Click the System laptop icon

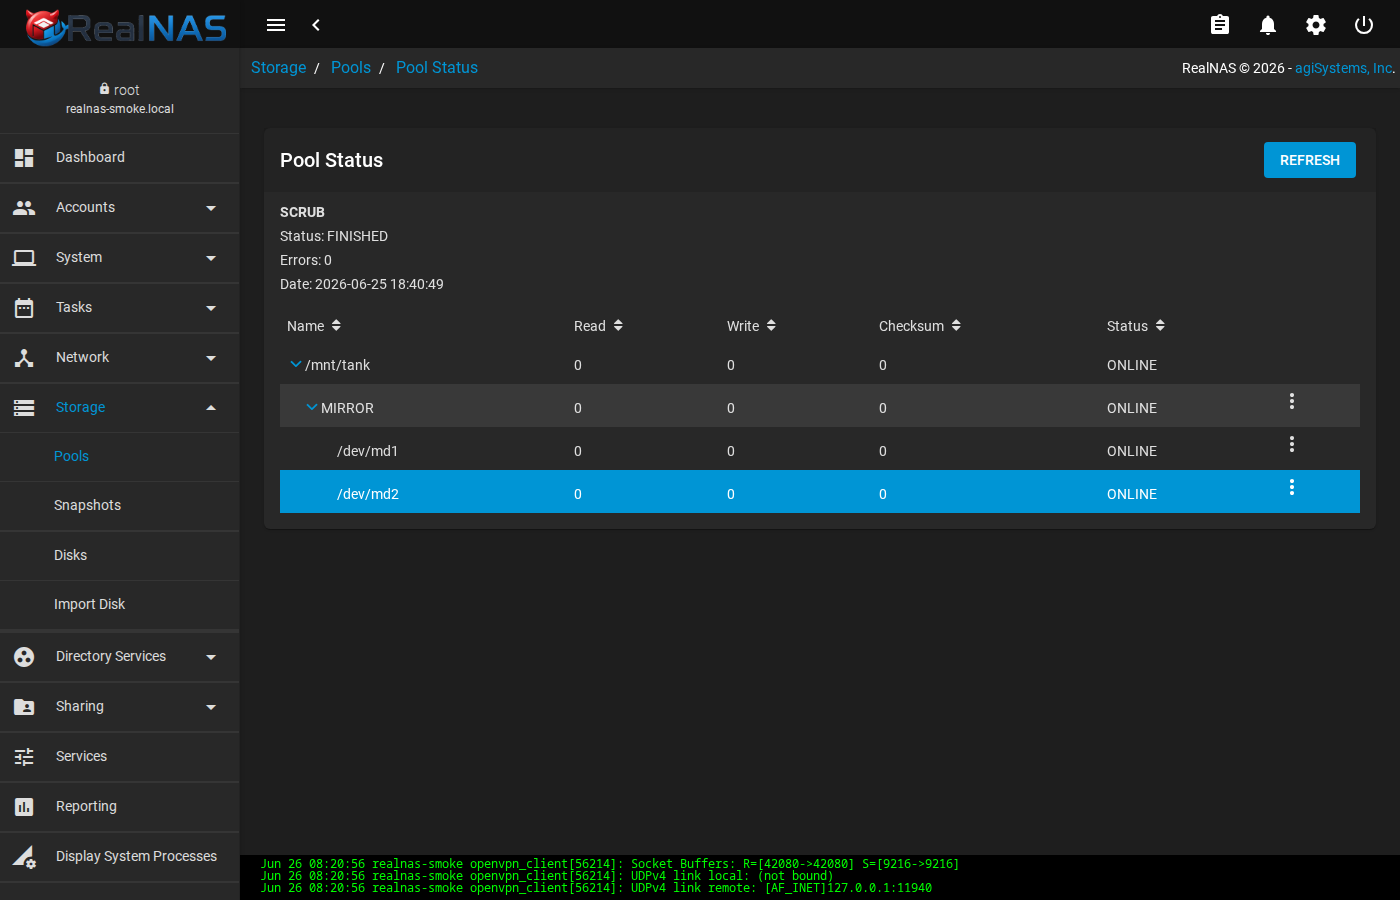coord(24,258)
